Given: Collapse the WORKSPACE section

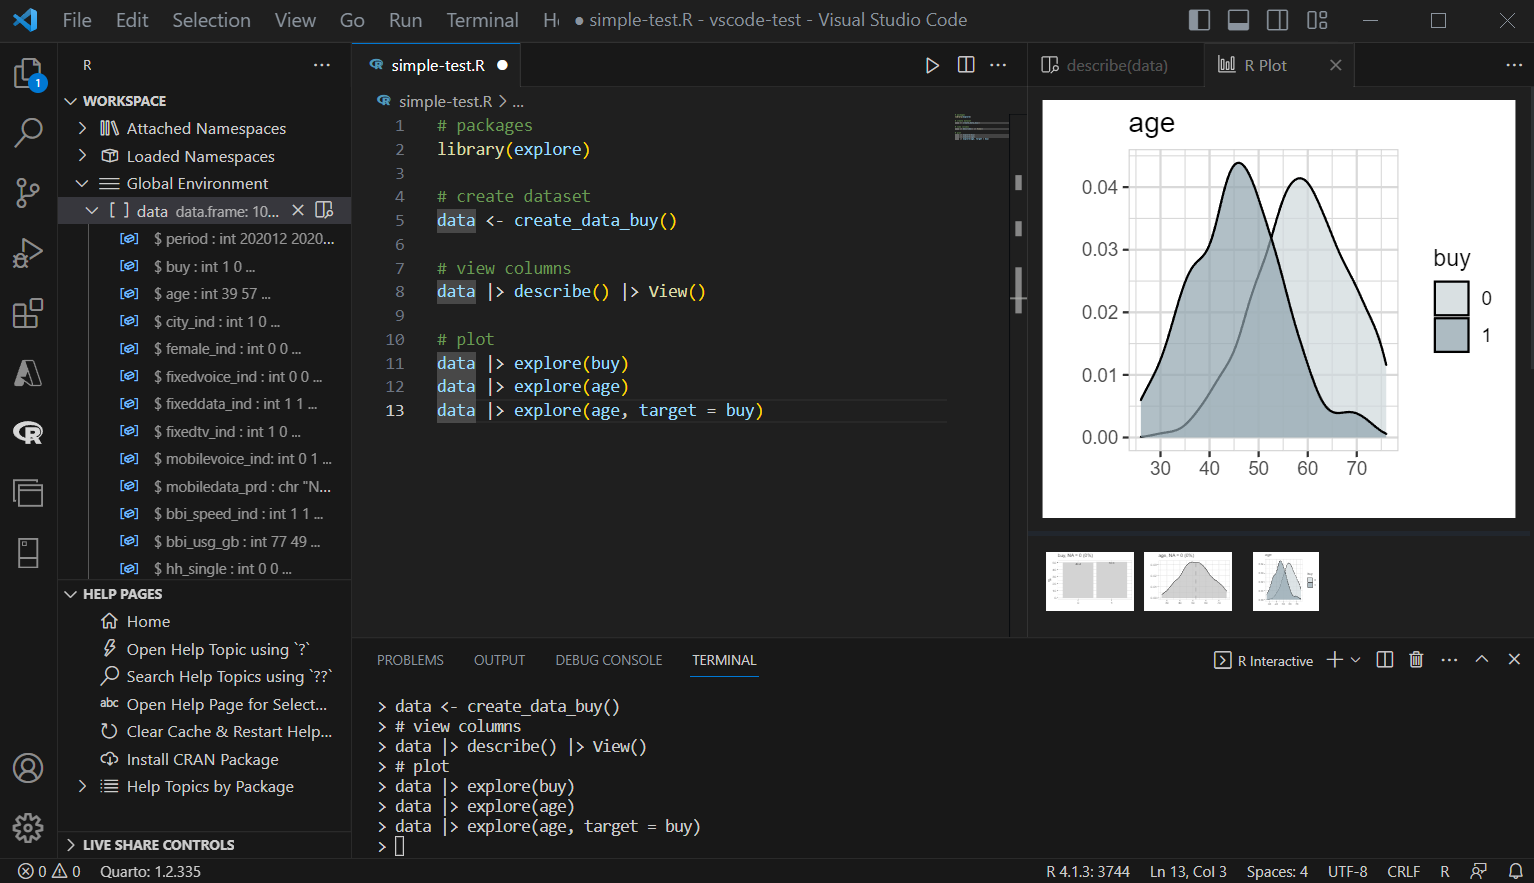Looking at the screenshot, I should click(71, 101).
